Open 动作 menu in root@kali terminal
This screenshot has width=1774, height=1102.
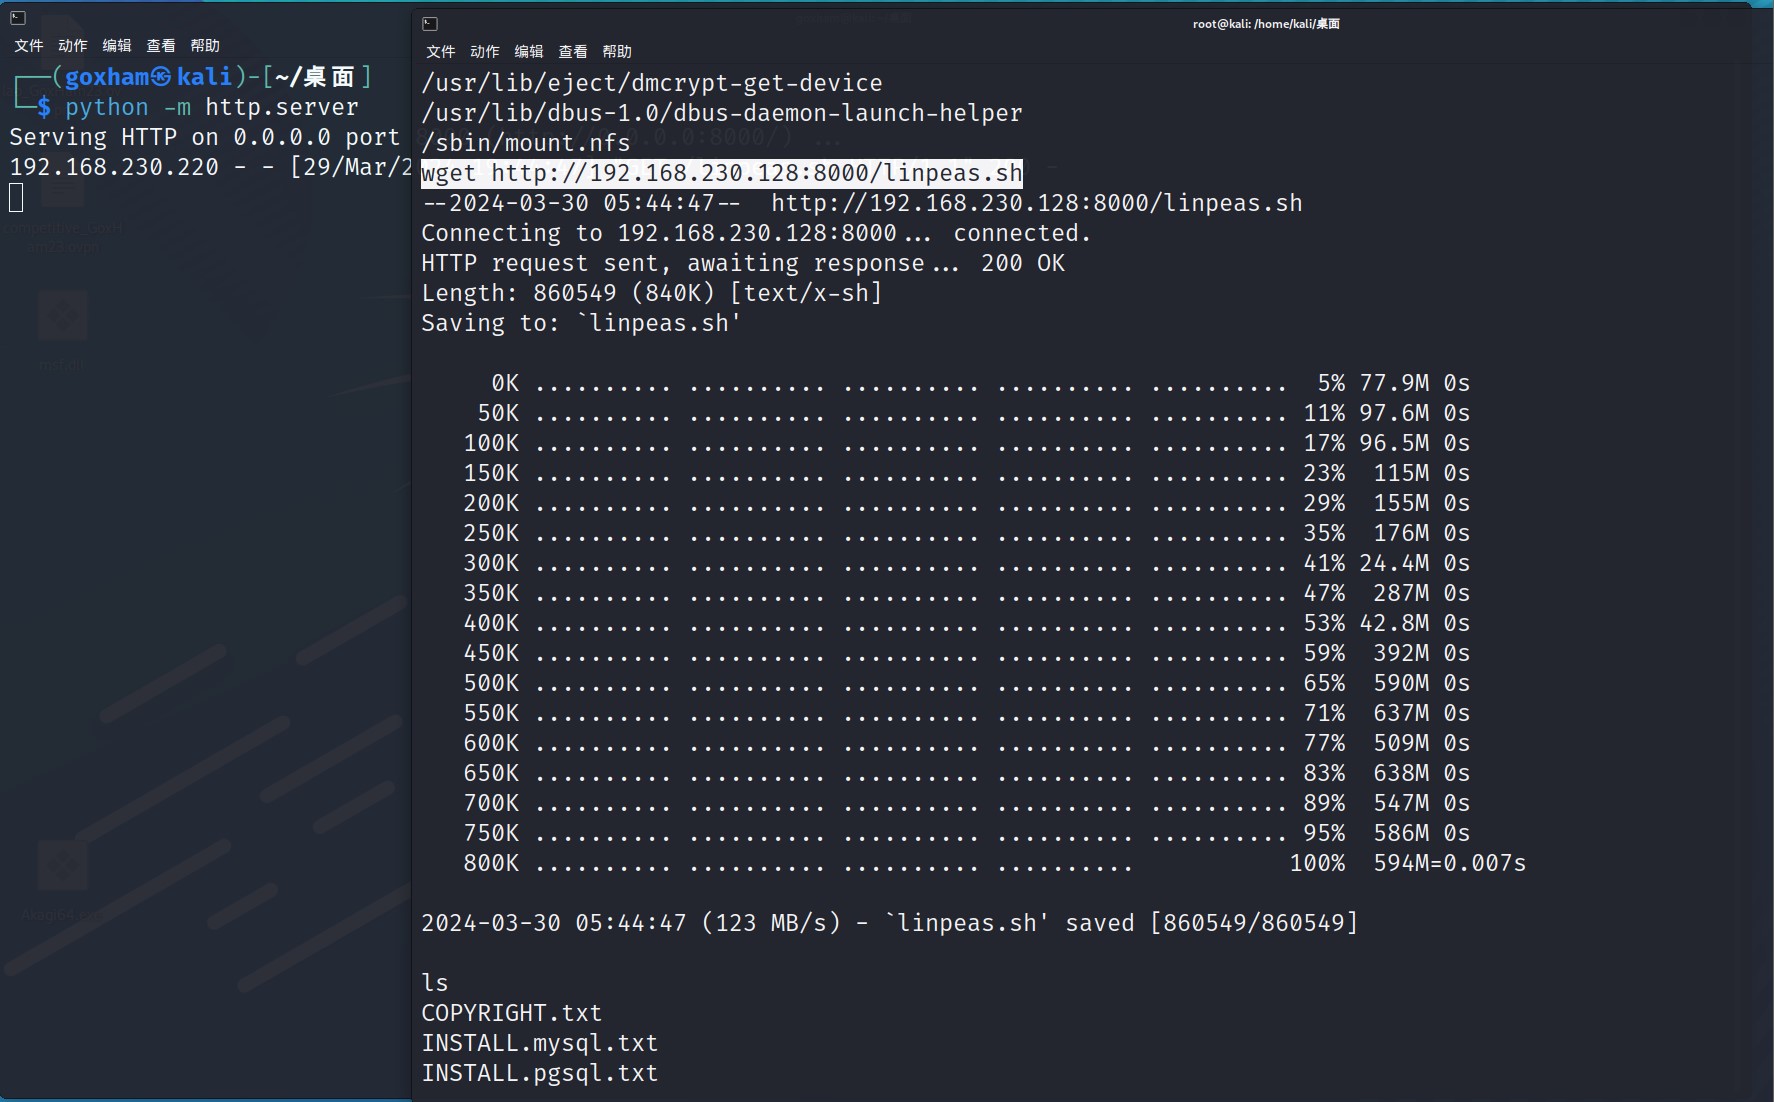[x=485, y=51]
